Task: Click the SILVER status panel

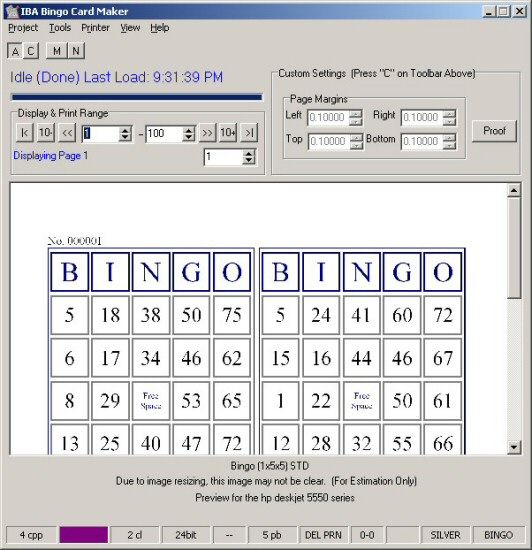Action: tap(445, 535)
